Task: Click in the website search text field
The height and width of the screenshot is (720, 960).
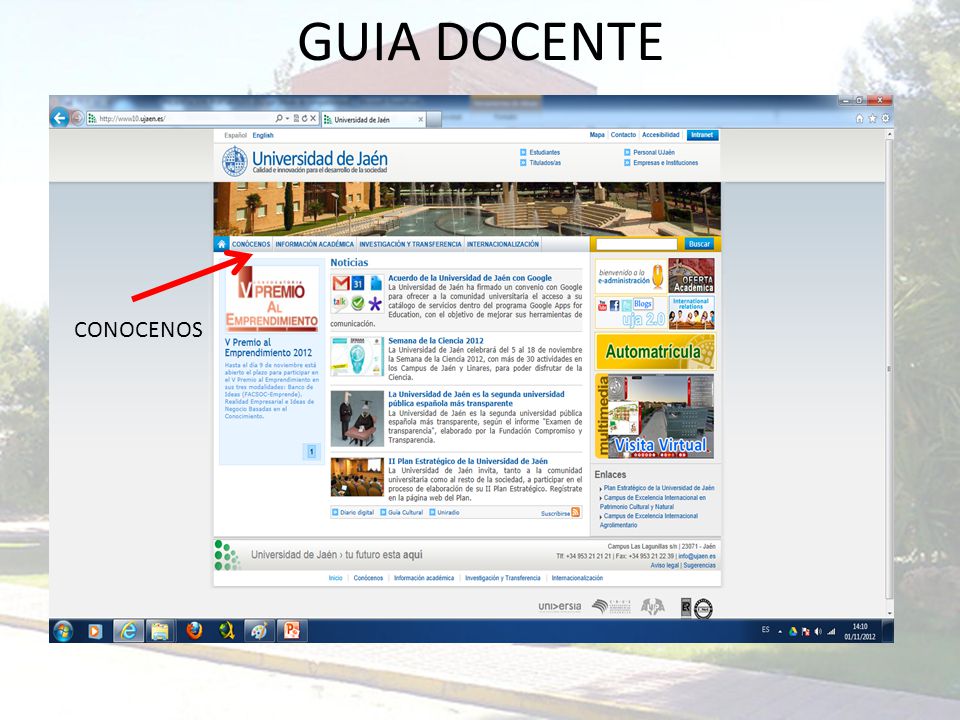Action: (637, 244)
